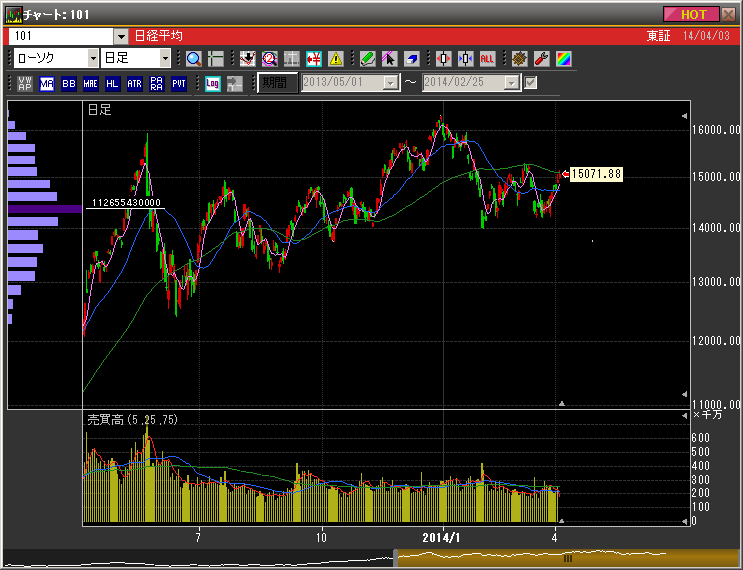The height and width of the screenshot is (570, 743).
Task: Enable the PVT indicator
Action: [x=179, y=83]
